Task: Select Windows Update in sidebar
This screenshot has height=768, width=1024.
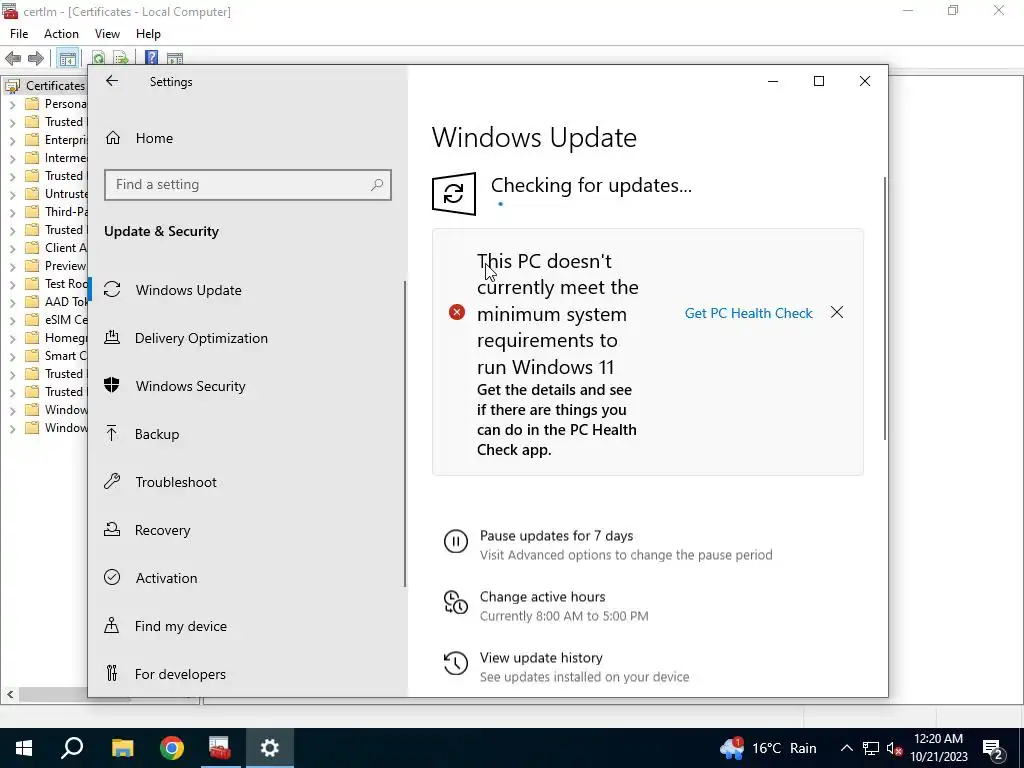Action: [248, 290]
